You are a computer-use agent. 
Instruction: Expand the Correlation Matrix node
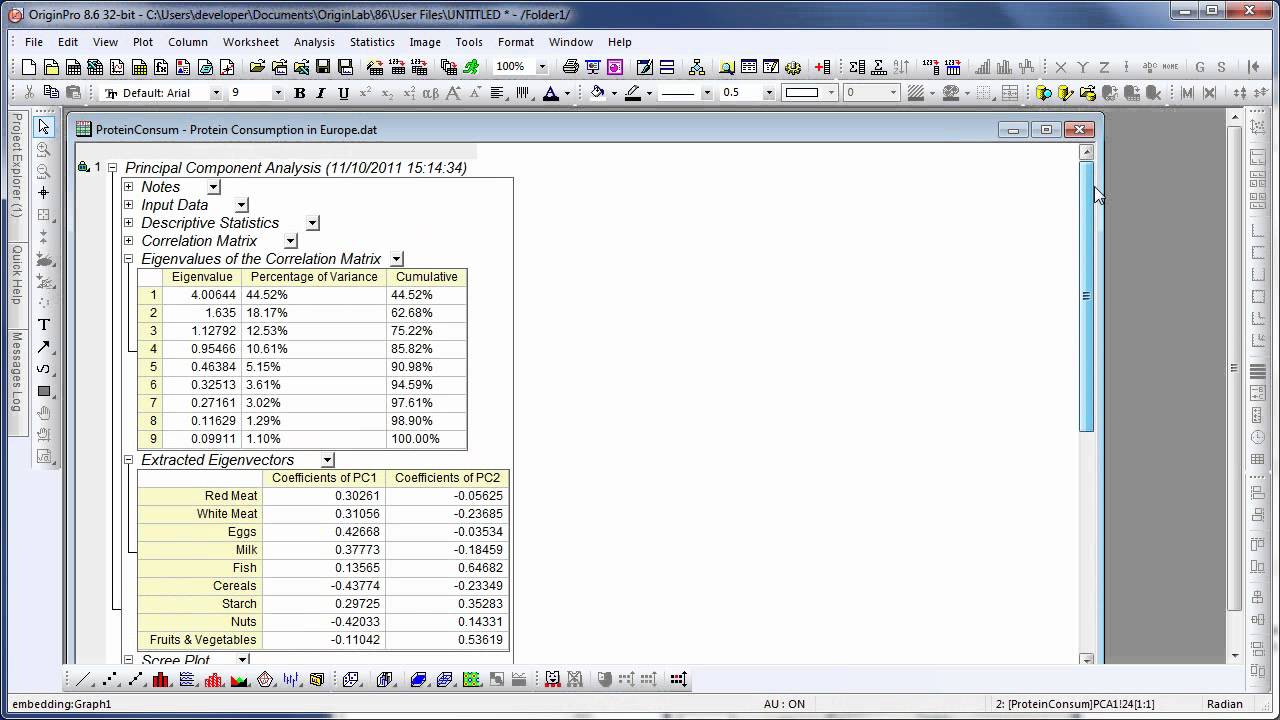128,241
